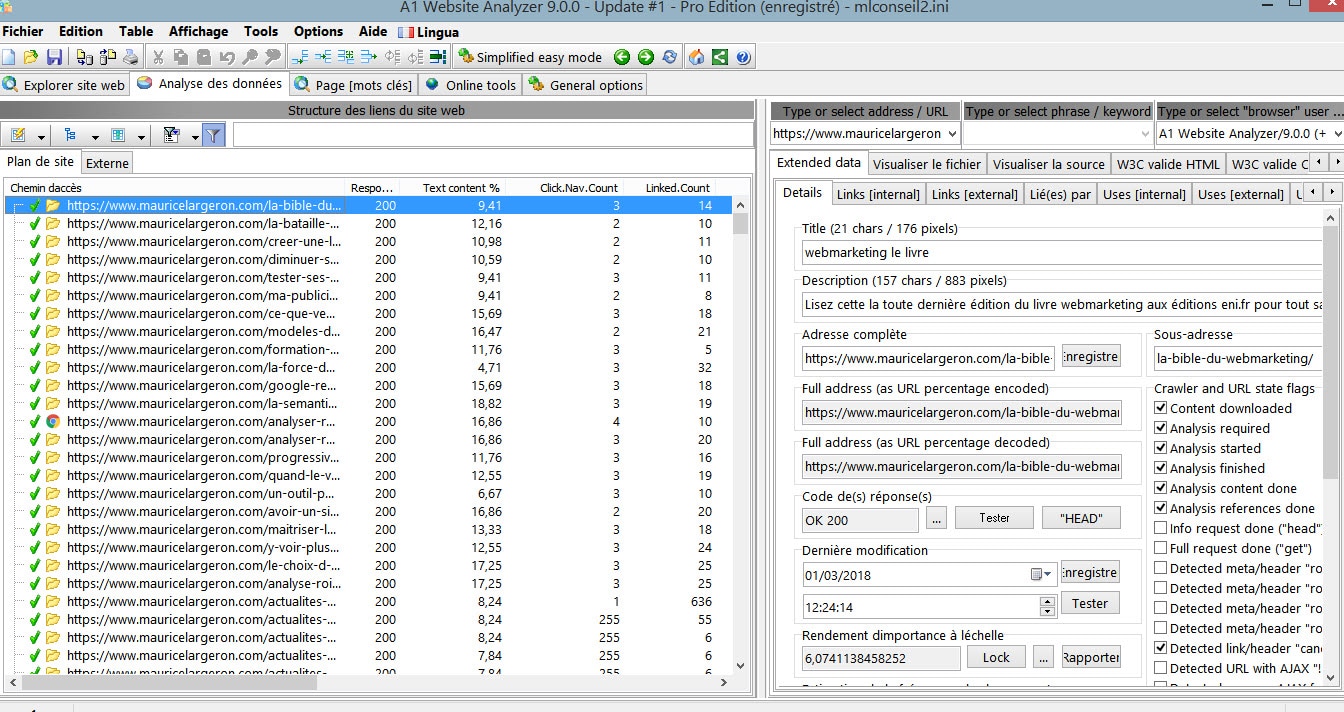Click the first teal tree-structure icon after search tools
This screenshot has height=712, width=1344.
(x=300, y=57)
